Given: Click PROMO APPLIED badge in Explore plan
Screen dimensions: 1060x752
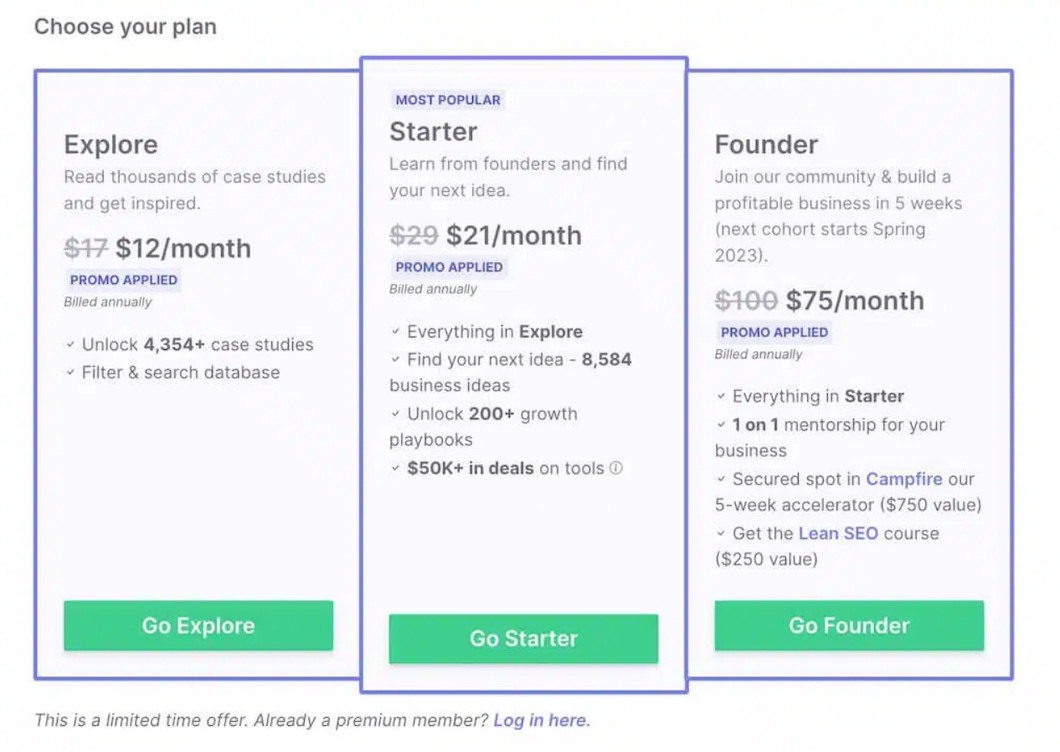Looking at the screenshot, I should (x=124, y=280).
